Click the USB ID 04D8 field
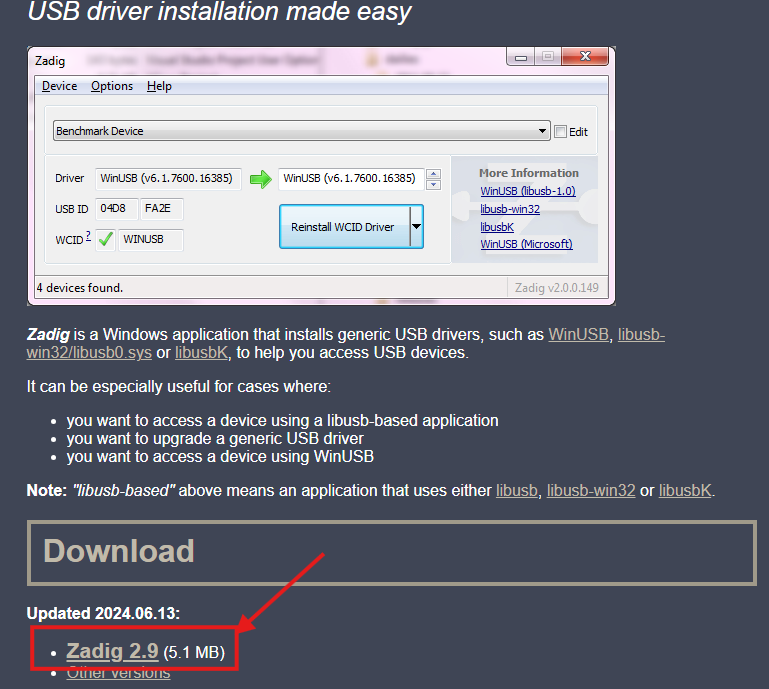The width and height of the screenshot is (769, 689). click(116, 209)
